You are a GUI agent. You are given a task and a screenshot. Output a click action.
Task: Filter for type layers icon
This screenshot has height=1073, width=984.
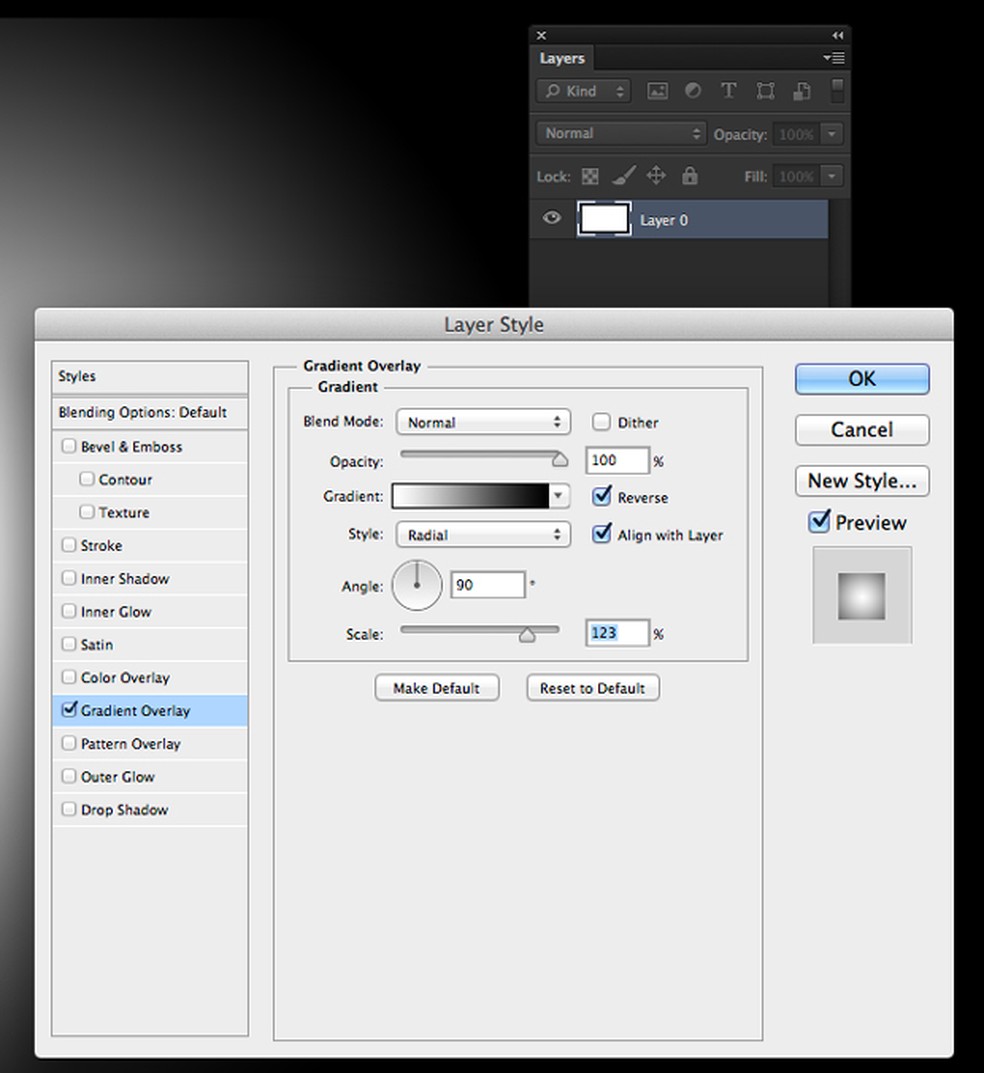coord(729,91)
